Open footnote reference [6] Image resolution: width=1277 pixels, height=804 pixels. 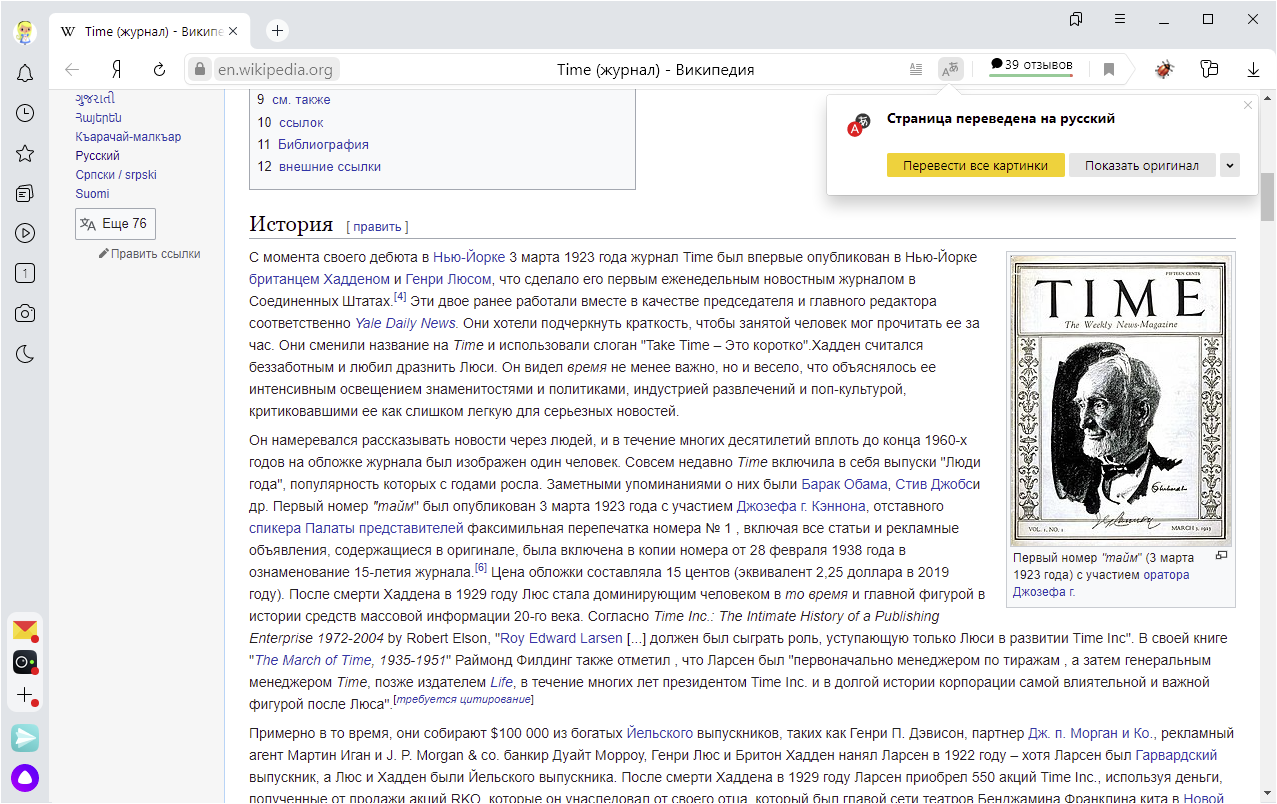coord(481,568)
